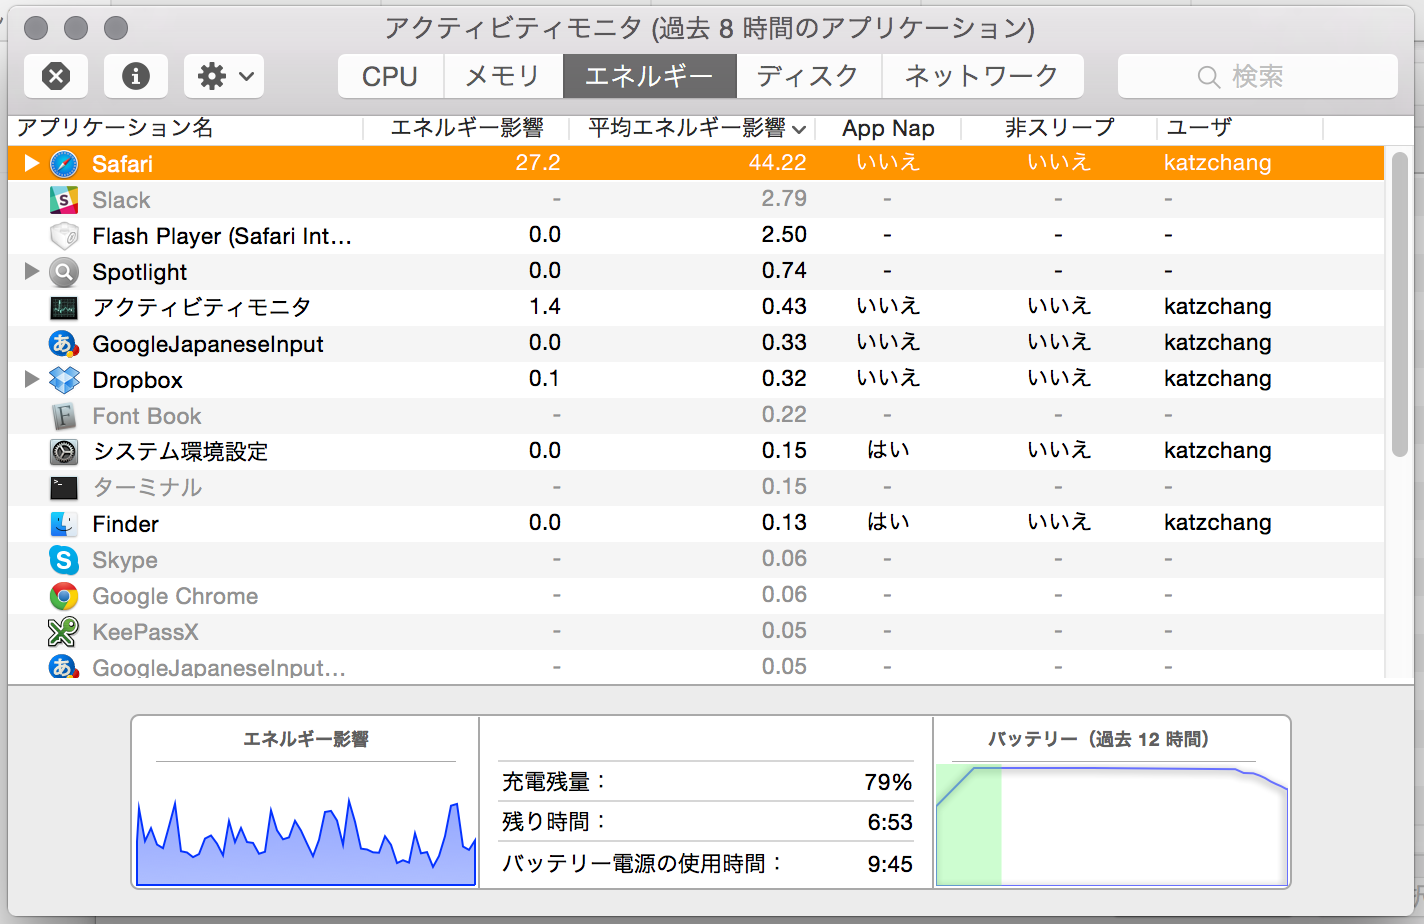Sort by ユーザ column header
Viewport: 1424px width, 924px height.
(1240, 128)
